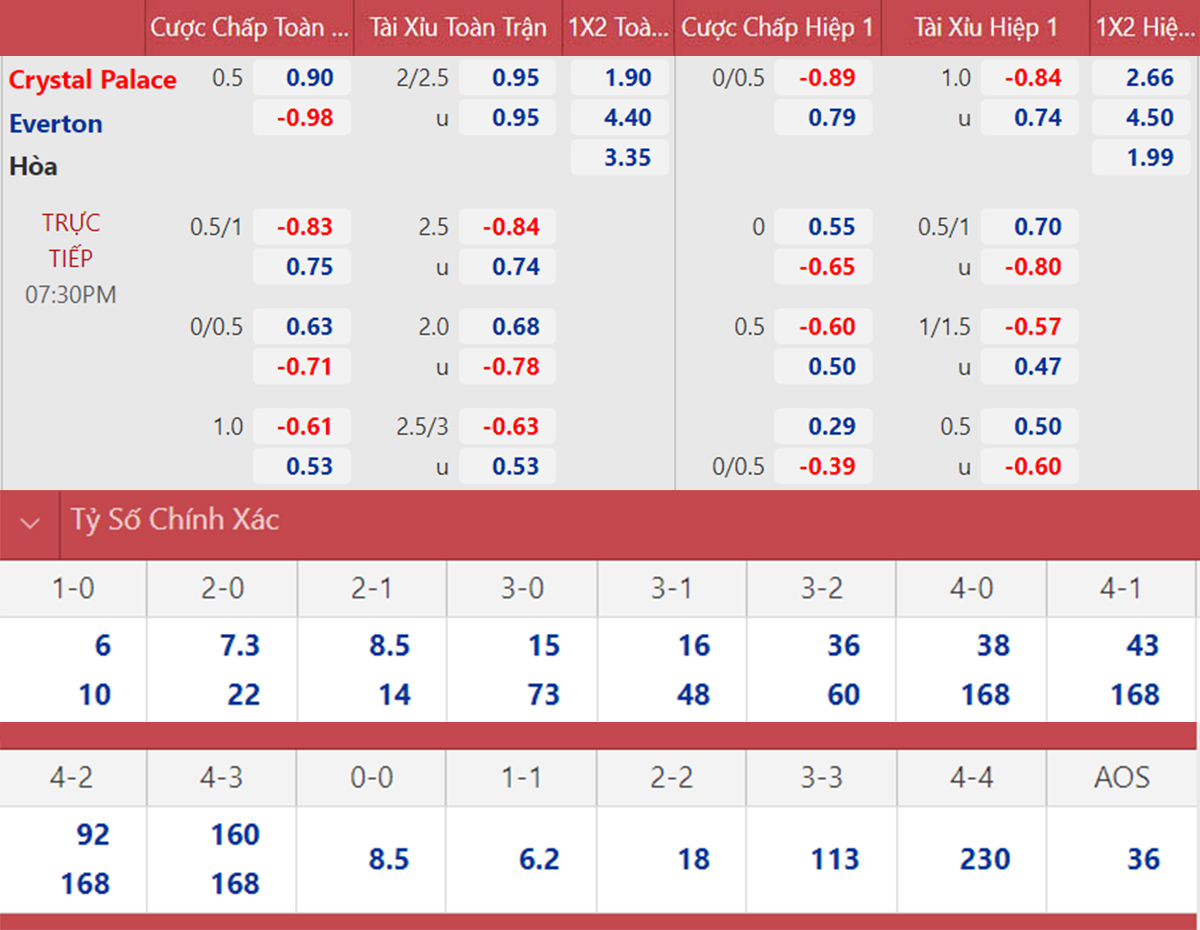Bet the 2-2 draw at odds 18
This screenshot has height=930, width=1200.
pyautogui.click(x=694, y=860)
